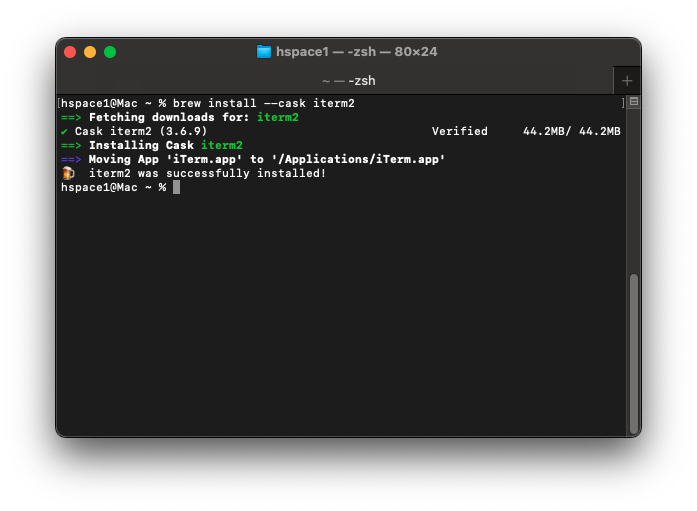
Task: Click the green checkmark beside Cask iterm2
Action: click(64, 132)
